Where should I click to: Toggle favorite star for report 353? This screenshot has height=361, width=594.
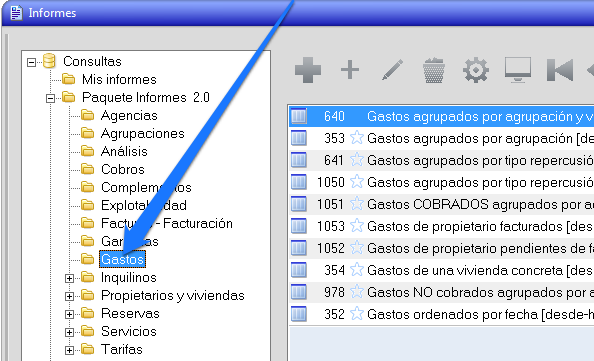[x=356, y=138]
